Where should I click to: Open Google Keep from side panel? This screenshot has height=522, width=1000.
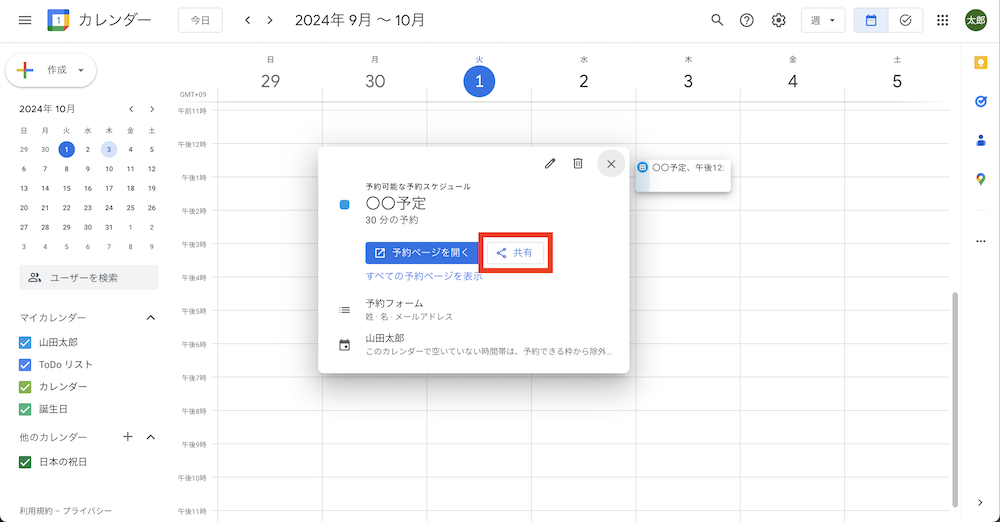click(980, 63)
